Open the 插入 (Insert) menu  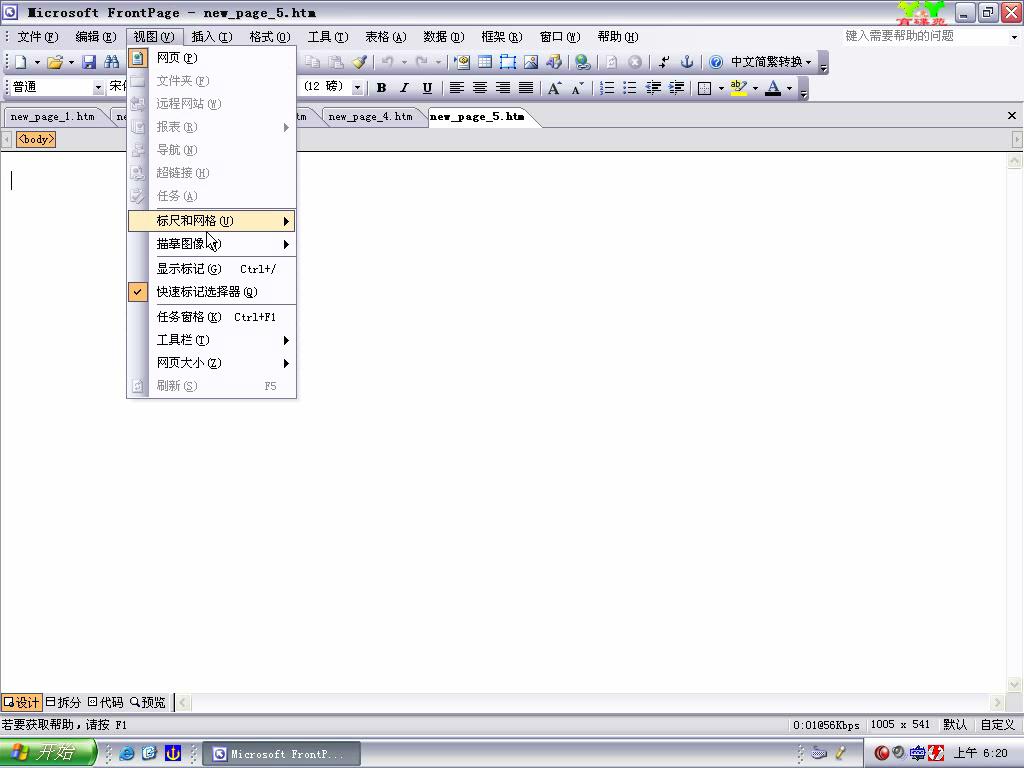[212, 37]
